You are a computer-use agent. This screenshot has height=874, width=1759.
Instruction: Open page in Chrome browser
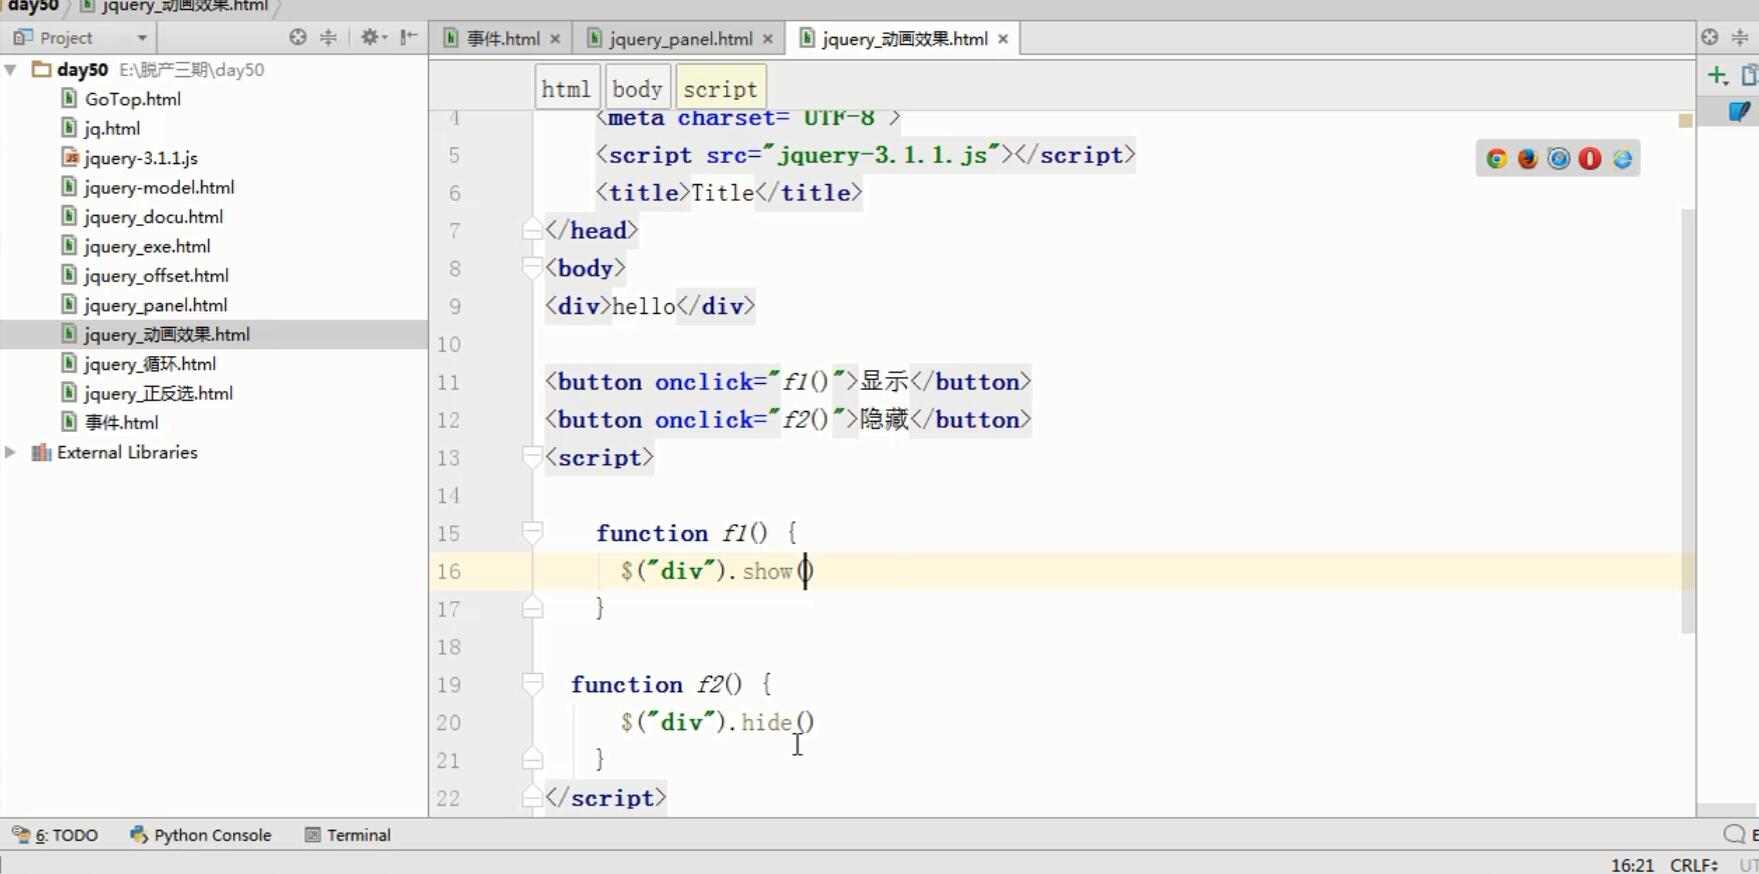pos(1496,159)
